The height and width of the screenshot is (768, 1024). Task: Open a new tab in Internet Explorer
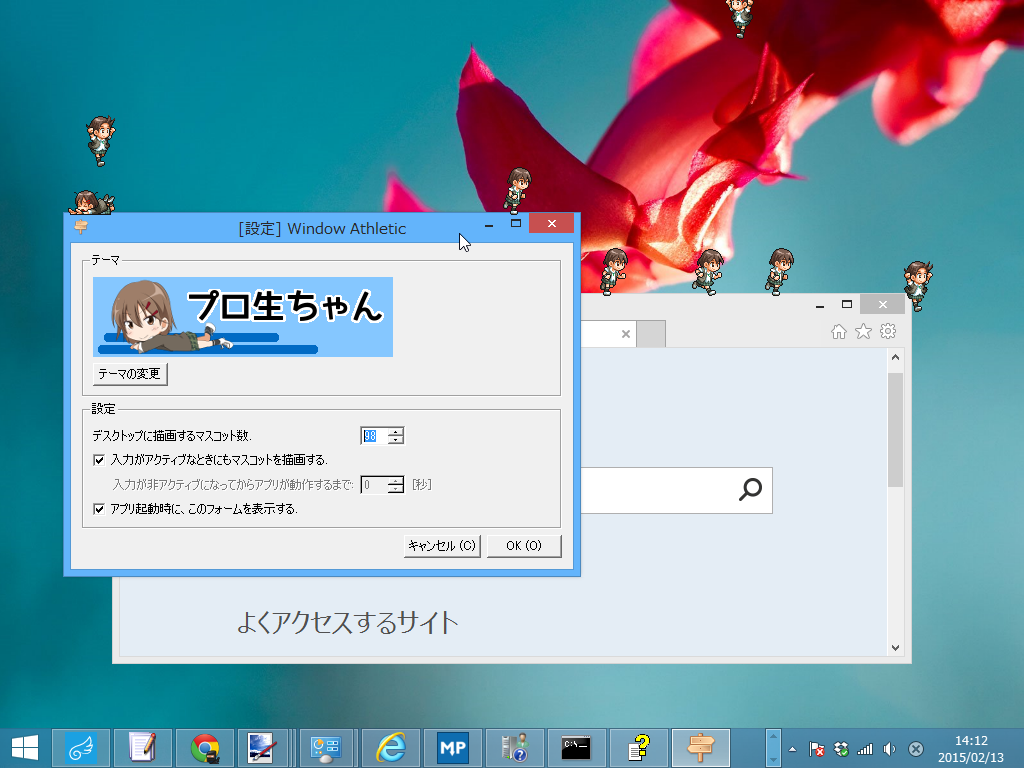click(651, 334)
